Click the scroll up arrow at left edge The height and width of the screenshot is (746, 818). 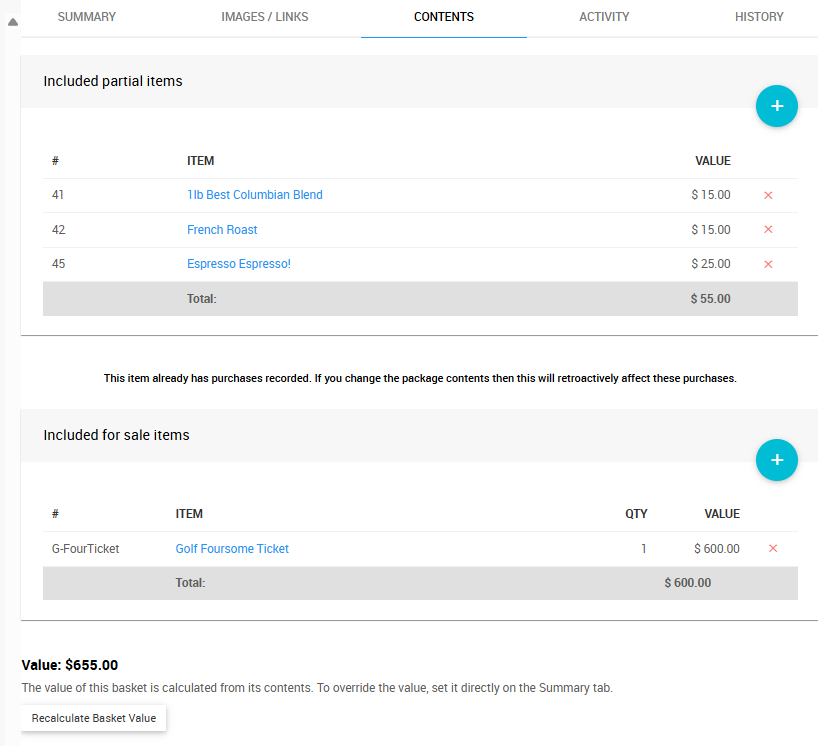pos(13,22)
